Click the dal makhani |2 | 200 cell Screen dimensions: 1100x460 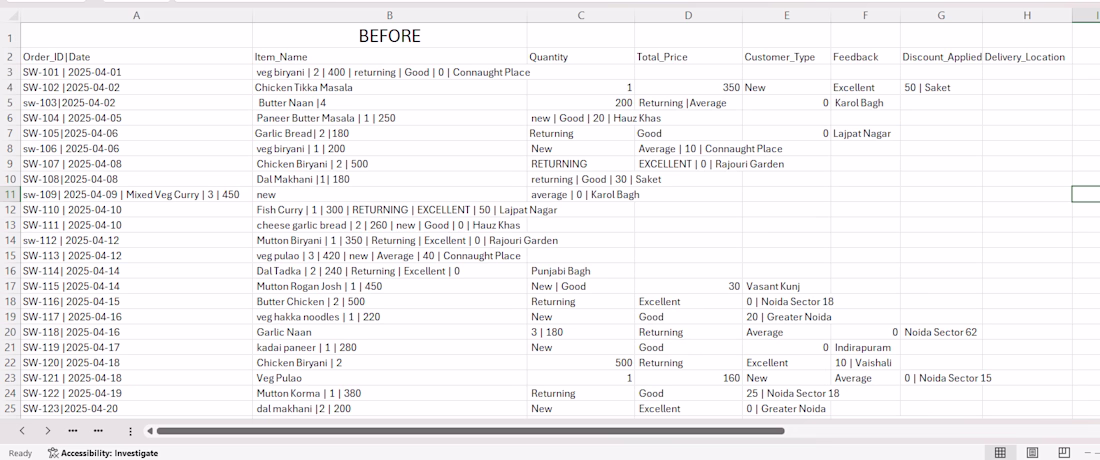click(x=389, y=408)
